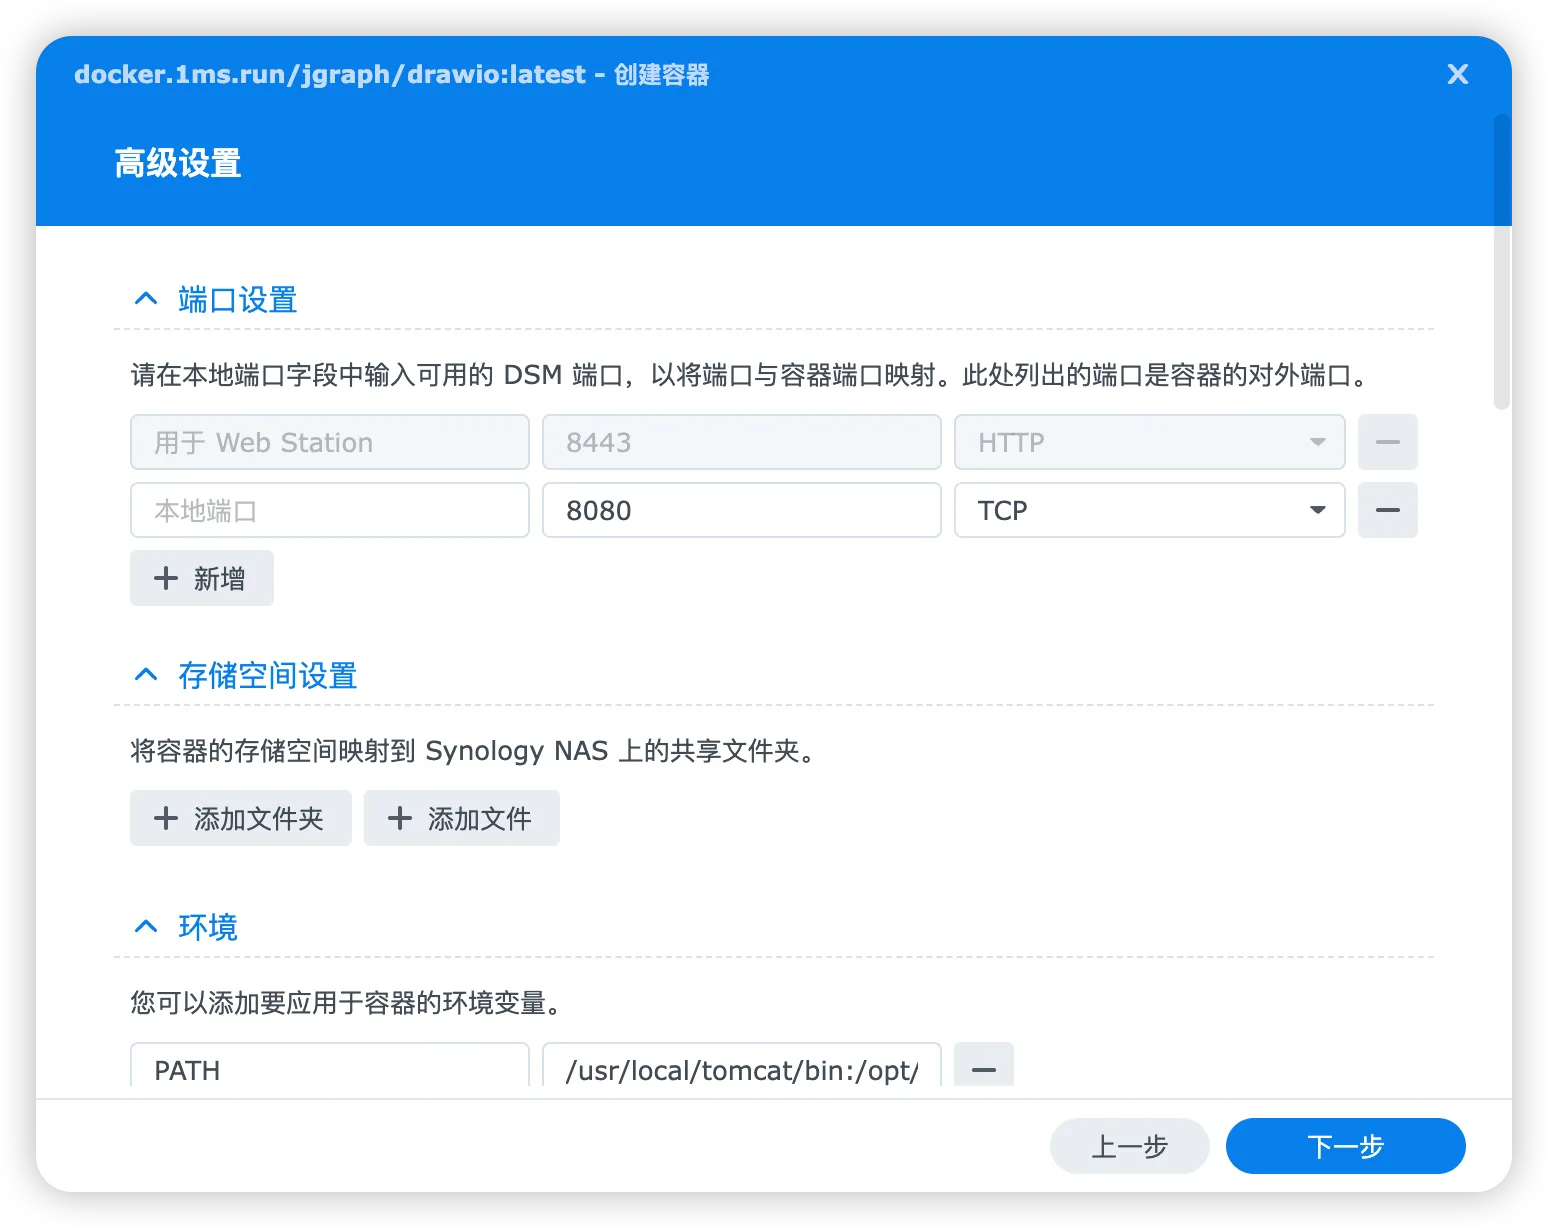This screenshot has height=1228, width=1548.
Task: Click the 本地端口 input field
Action: pyautogui.click(x=330, y=510)
